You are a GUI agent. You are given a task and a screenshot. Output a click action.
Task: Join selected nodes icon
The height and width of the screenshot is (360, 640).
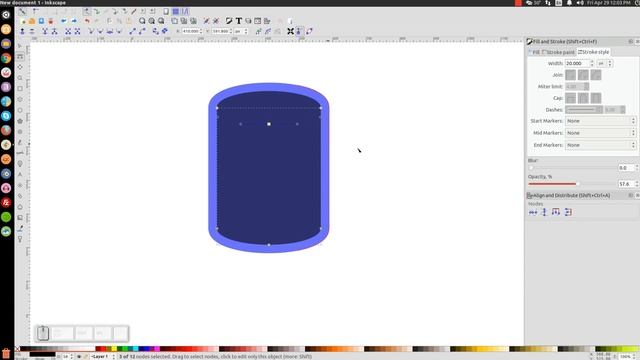pyautogui.click(x=44, y=31)
